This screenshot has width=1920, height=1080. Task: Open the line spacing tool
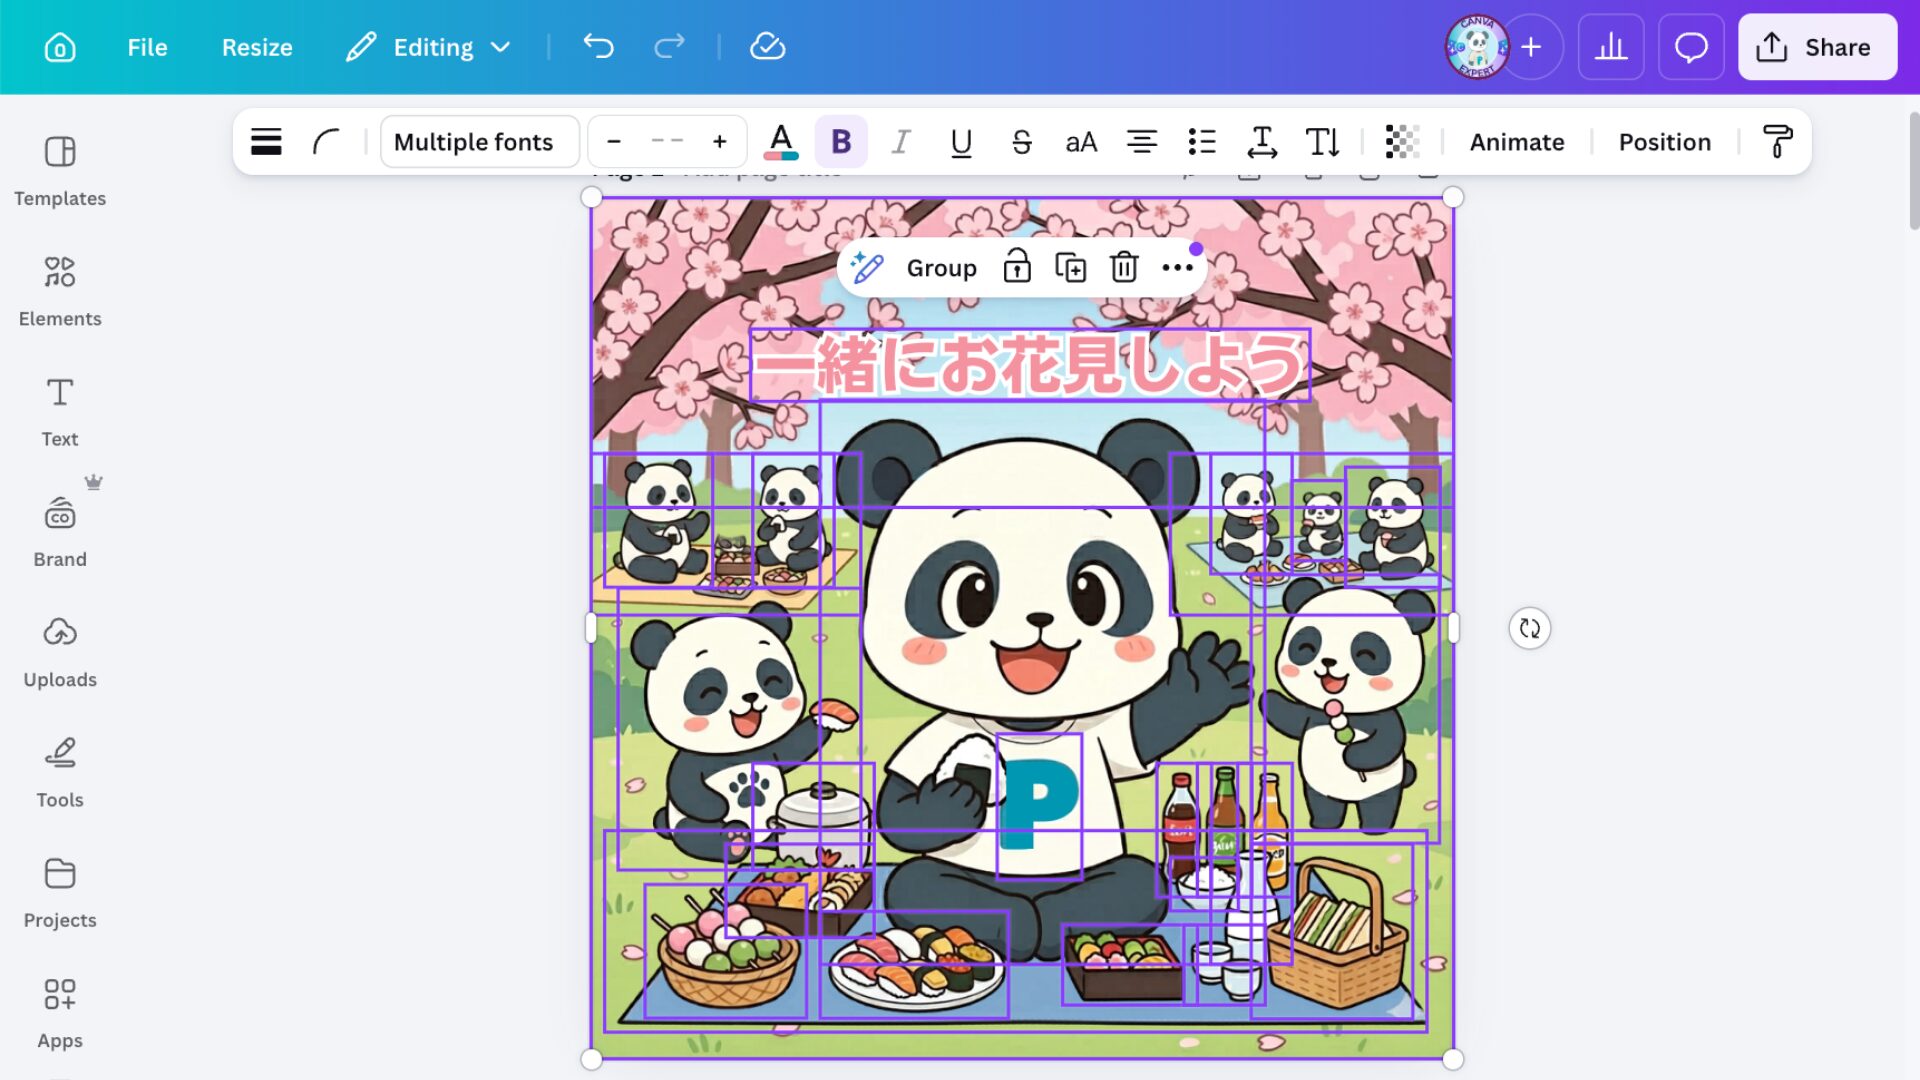1262,142
